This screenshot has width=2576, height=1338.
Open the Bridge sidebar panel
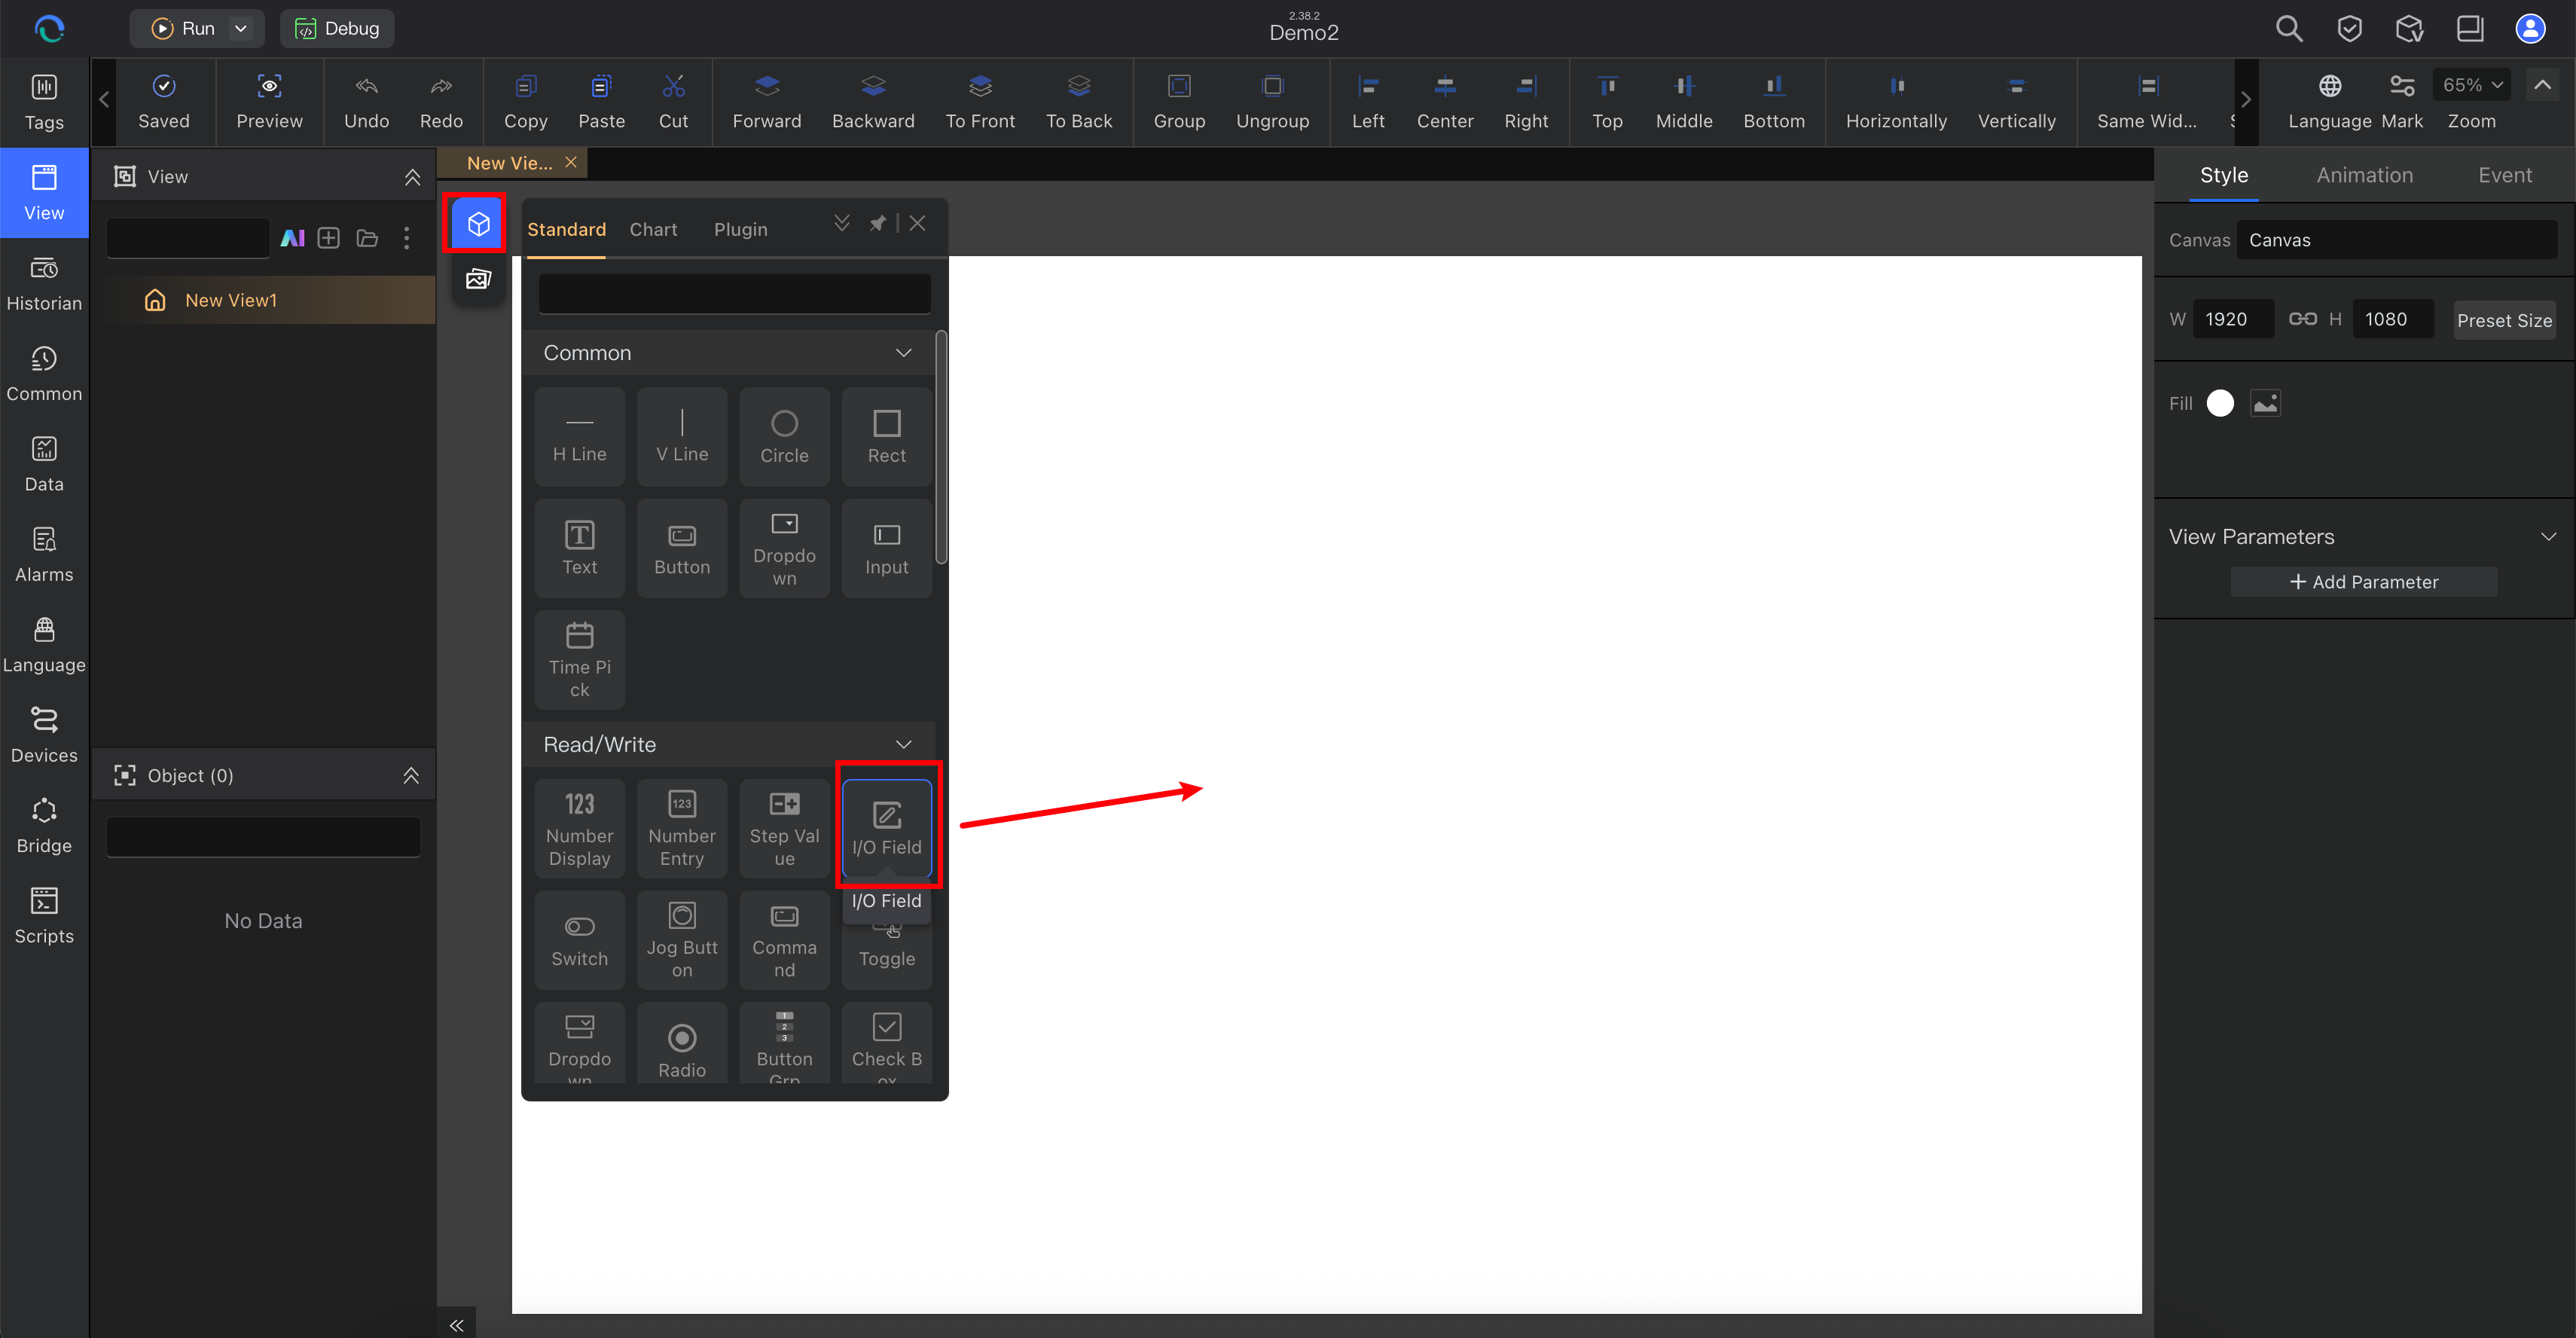click(44, 826)
